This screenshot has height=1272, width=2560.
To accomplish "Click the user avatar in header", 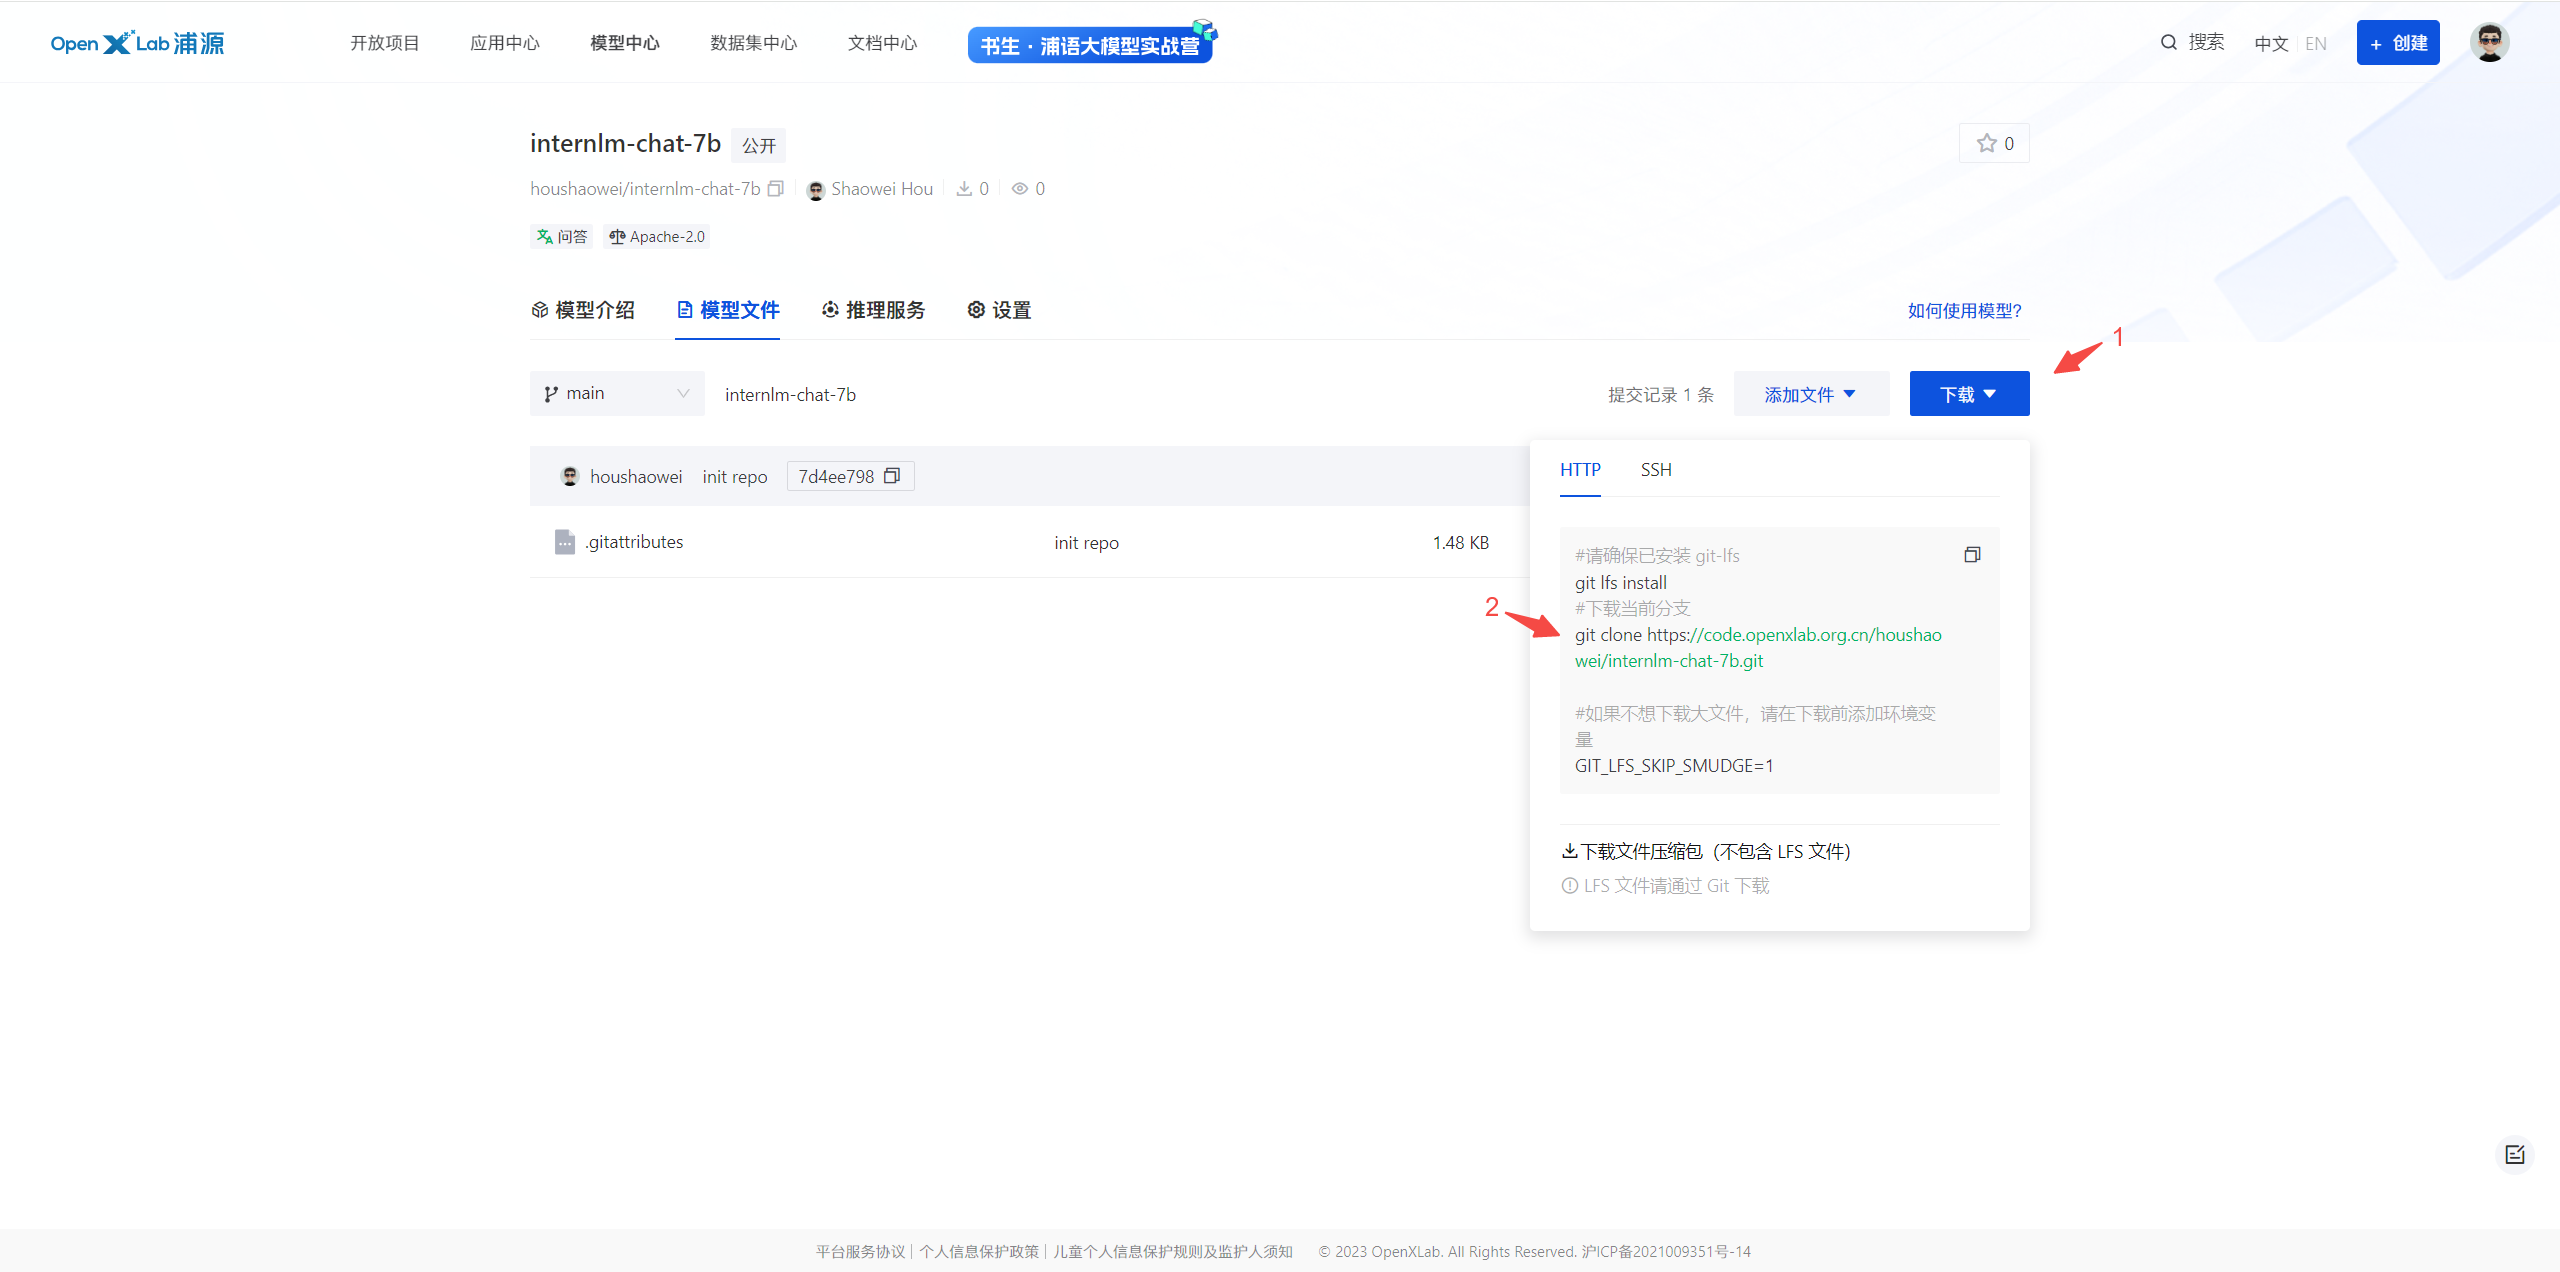I will [2489, 42].
